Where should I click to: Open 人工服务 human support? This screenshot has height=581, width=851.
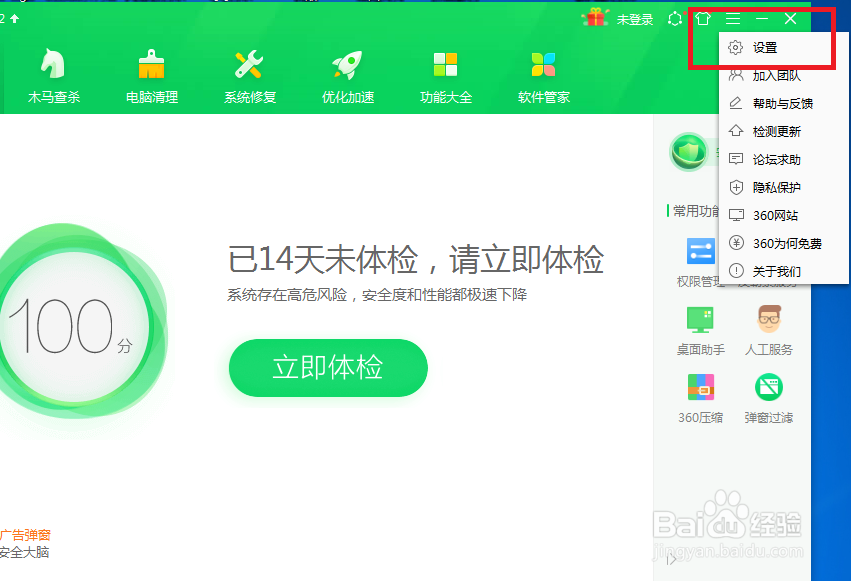coord(769,330)
